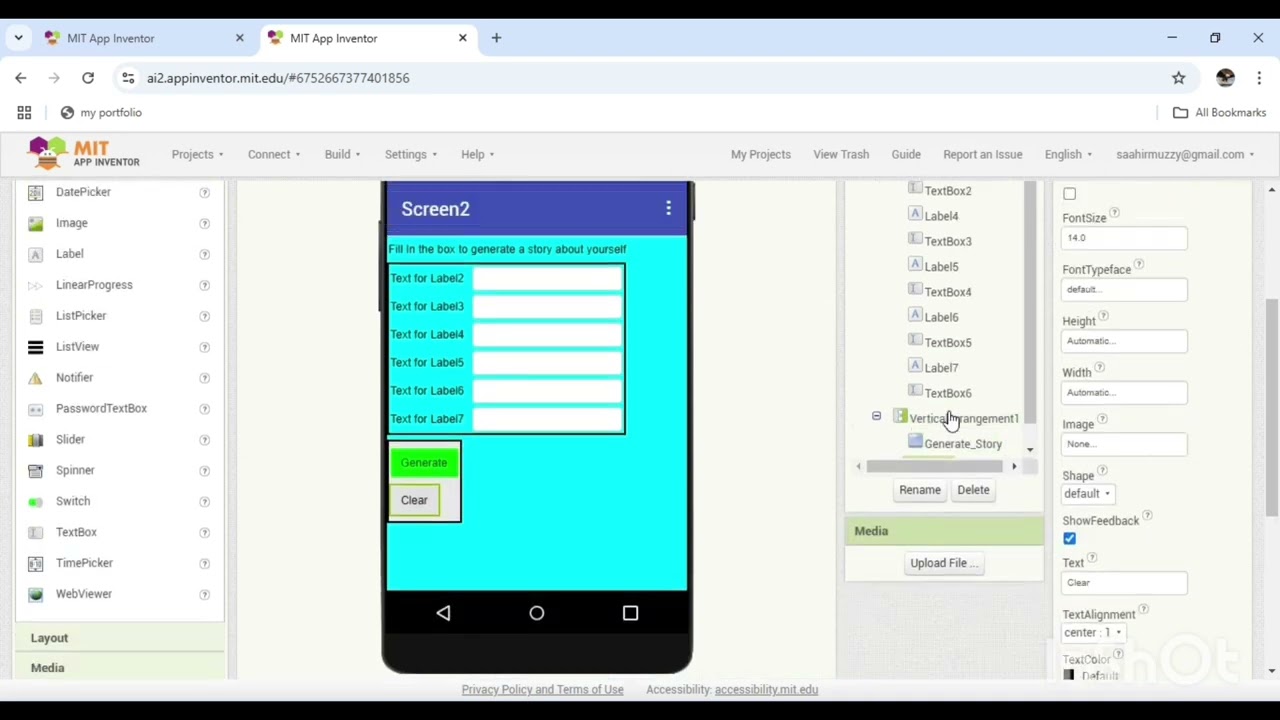This screenshot has width=1280, height=720.
Task: Expand the Media palette section
Action: (120, 667)
